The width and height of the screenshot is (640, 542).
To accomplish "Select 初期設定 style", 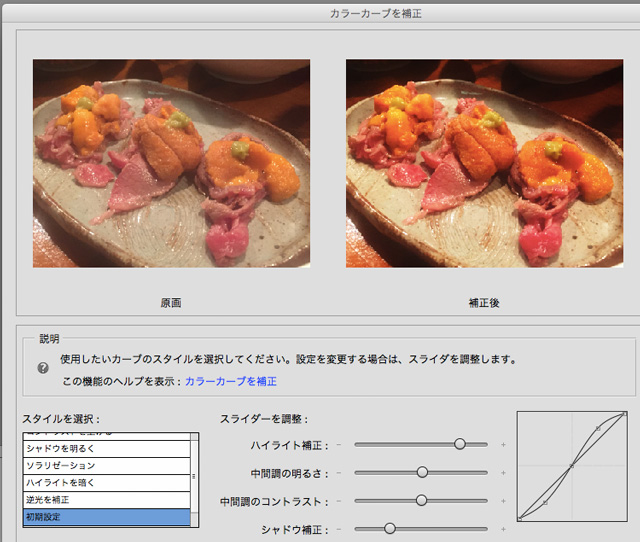I will click(x=106, y=517).
